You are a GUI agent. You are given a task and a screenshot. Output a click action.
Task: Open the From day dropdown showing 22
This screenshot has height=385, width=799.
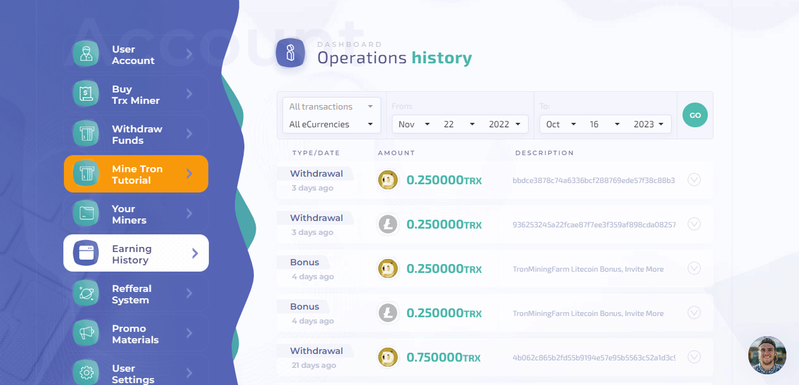click(459, 124)
